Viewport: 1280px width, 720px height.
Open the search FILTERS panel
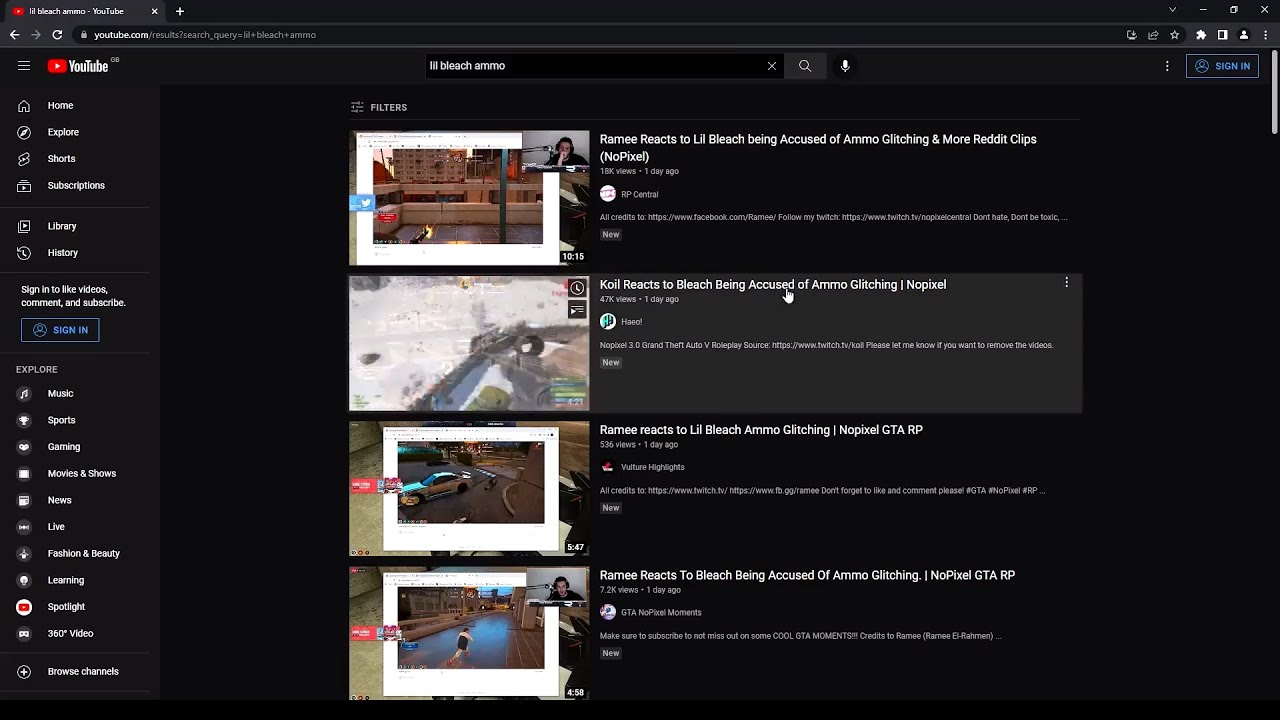pyautogui.click(x=379, y=107)
